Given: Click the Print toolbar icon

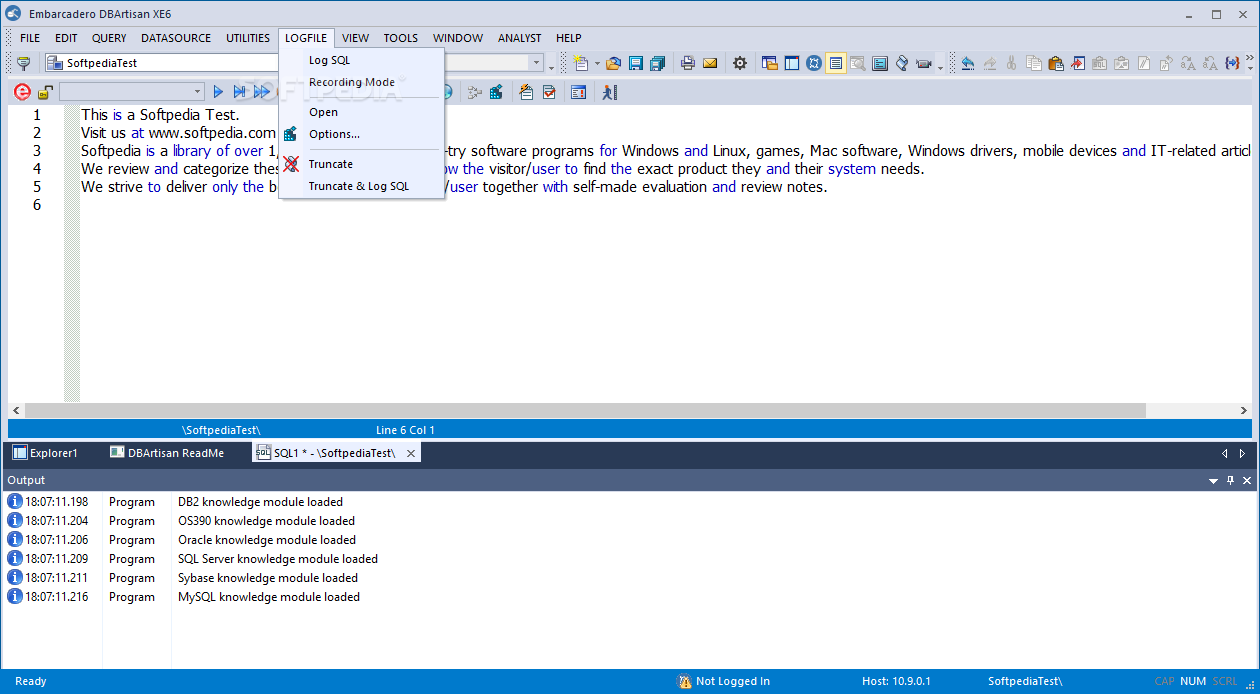Looking at the screenshot, I should (x=688, y=63).
